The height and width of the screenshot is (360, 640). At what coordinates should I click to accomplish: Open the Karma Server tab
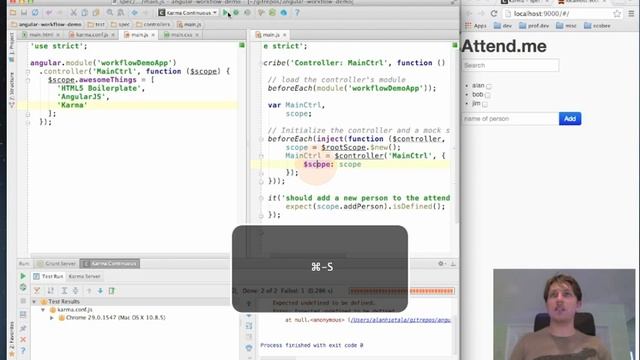84,277
